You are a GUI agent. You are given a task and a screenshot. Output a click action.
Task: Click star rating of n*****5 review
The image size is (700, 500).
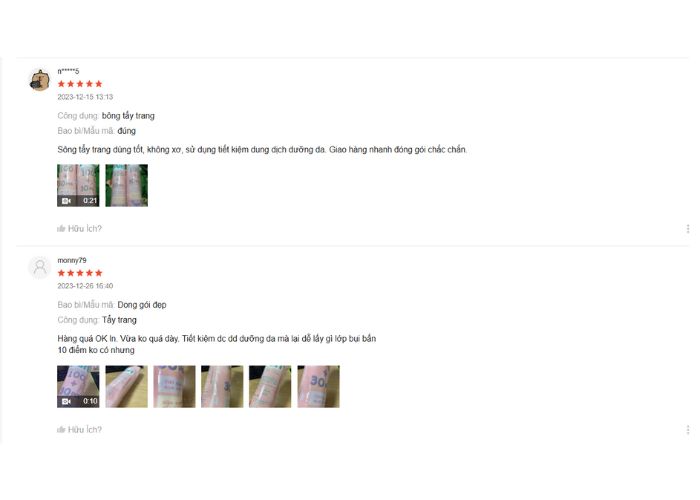(80, 84)
